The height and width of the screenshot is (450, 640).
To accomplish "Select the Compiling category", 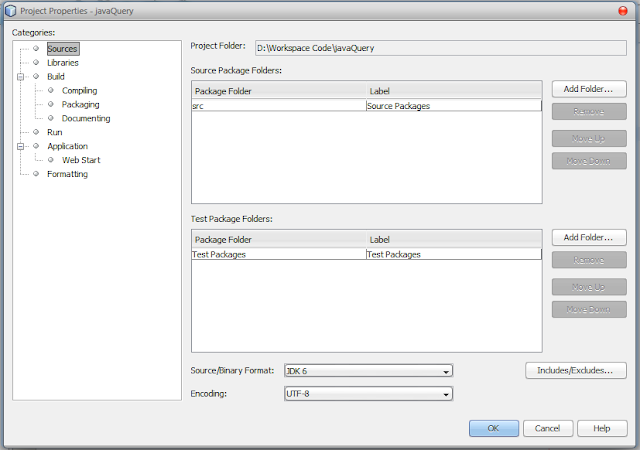I will click(80, 90).
